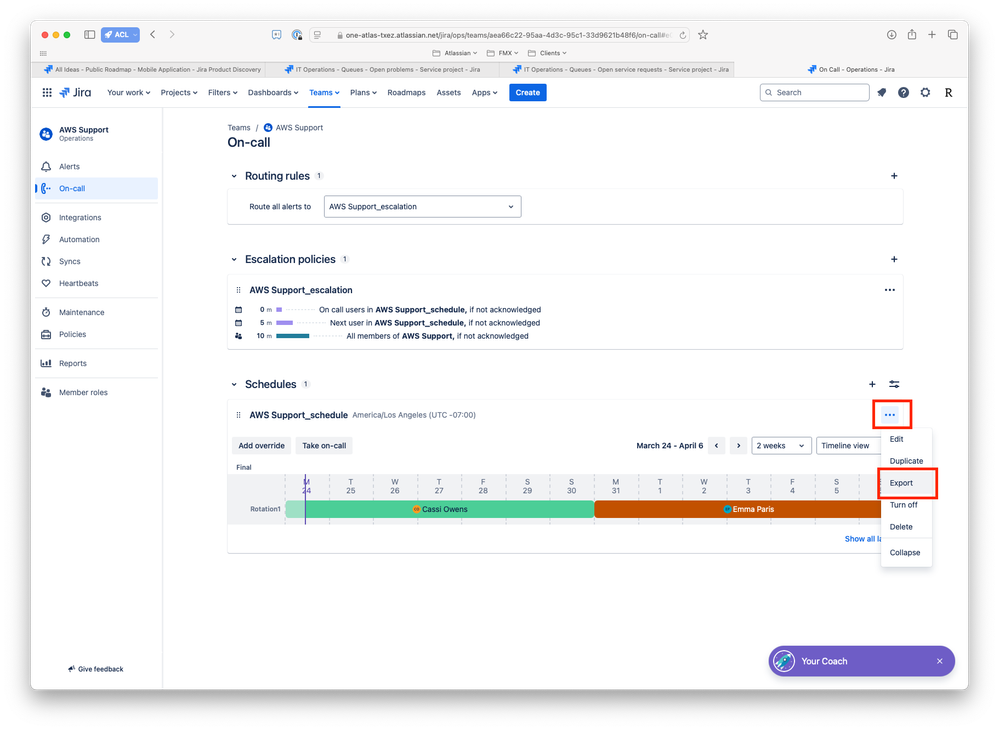Image resolution: width=999 pixels, height=730 pixels.
Task: Open the Projects menu
Action: pyautogui.click(x=179, y=92)
